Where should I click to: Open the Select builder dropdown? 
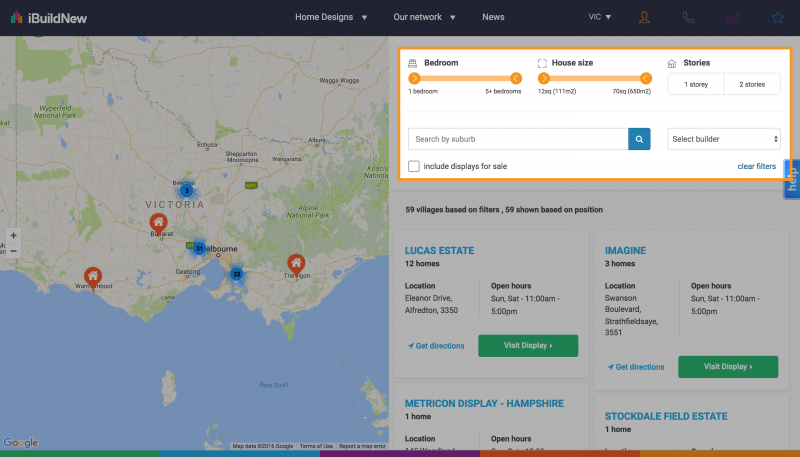(x=724, y=139)
